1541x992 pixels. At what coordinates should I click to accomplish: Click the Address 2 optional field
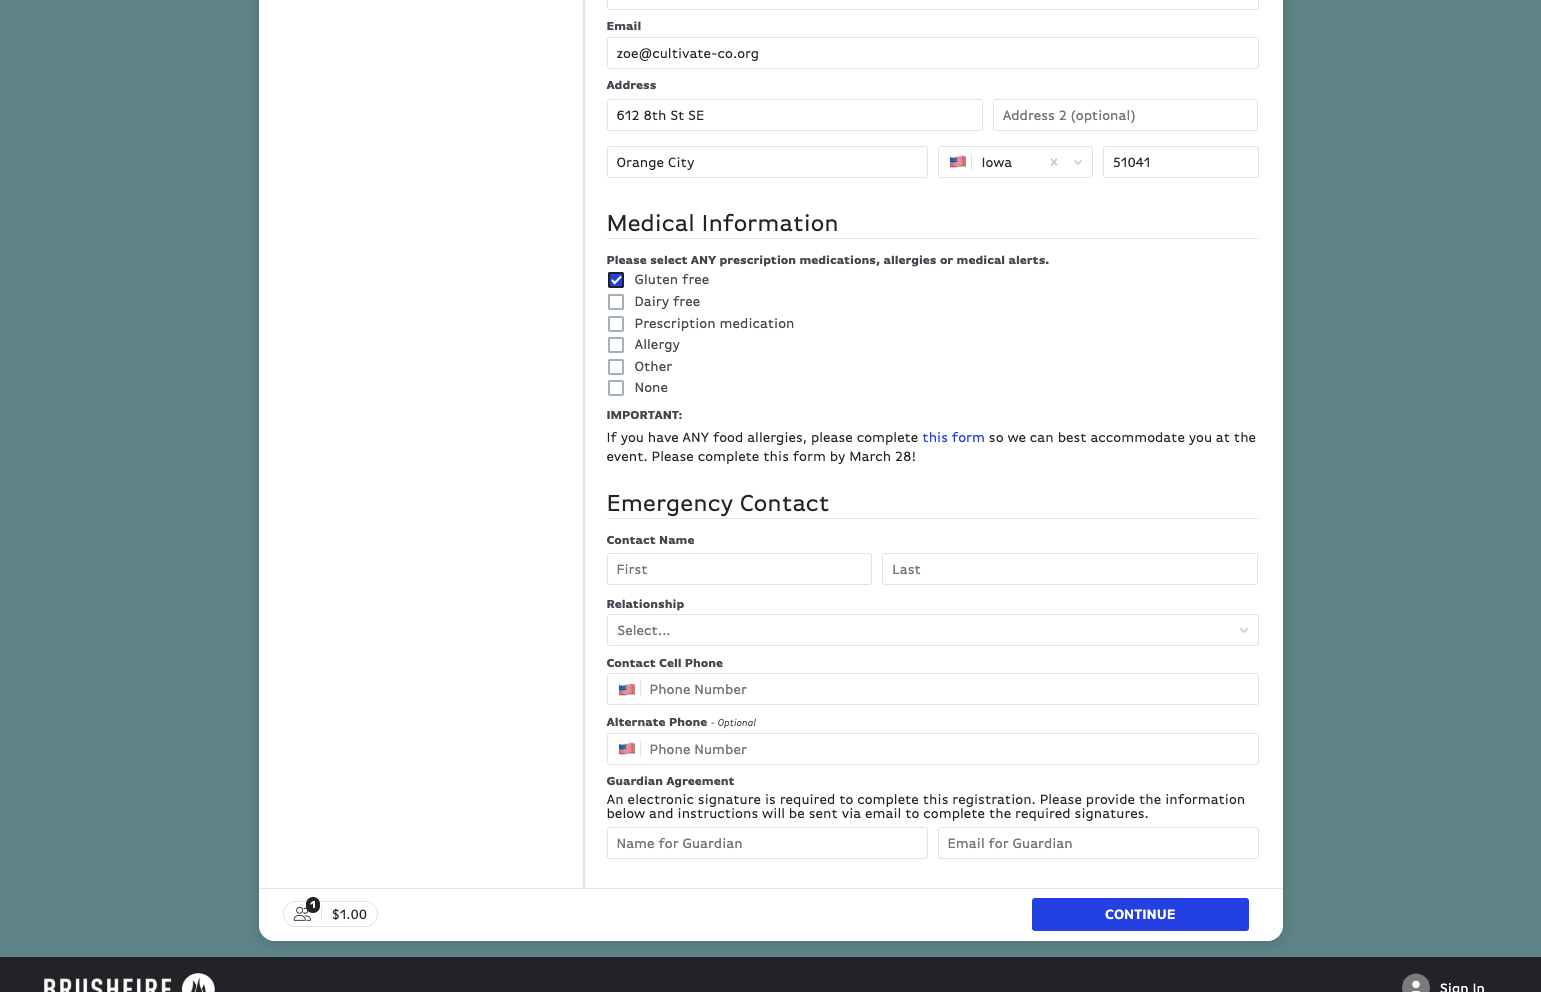pyautogui.click(x=1125, y=115)
